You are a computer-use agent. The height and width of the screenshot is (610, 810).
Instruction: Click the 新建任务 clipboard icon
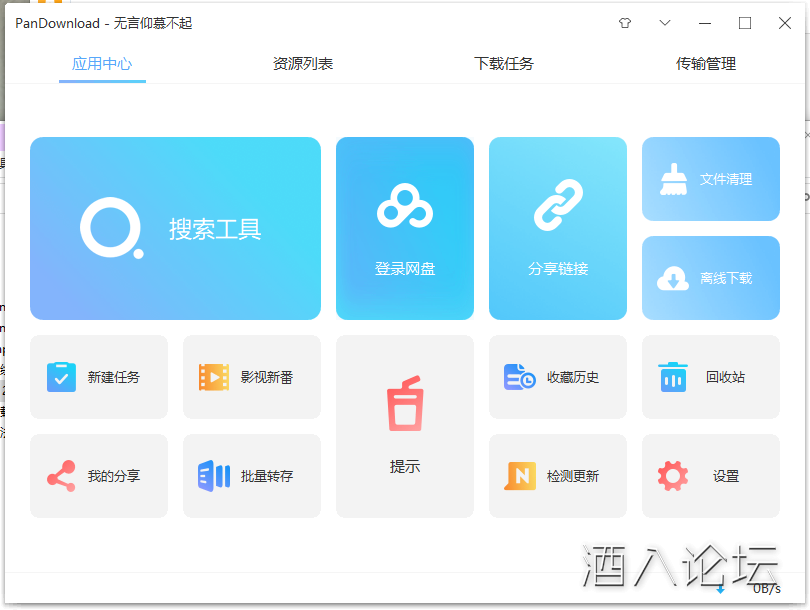click(x=61, y=377)
